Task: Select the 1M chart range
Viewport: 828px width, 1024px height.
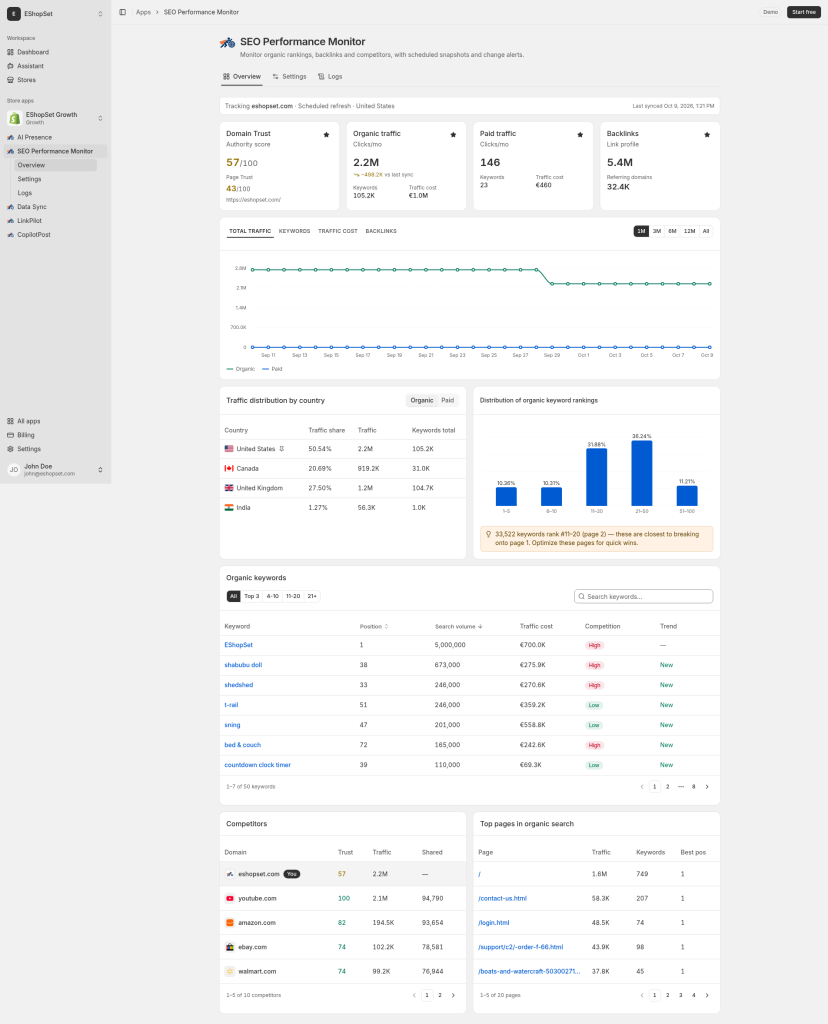Action: [x=641, y=231]
